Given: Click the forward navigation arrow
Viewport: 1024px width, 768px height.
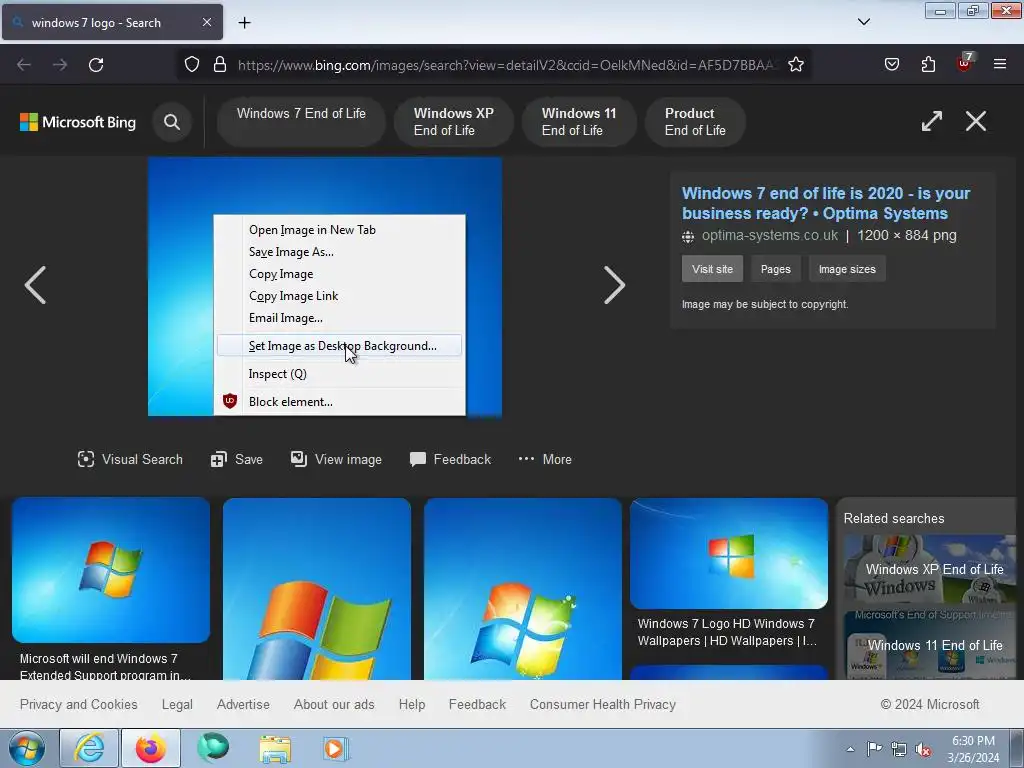Looking at the screenshot, I should (x=60, y=65).
